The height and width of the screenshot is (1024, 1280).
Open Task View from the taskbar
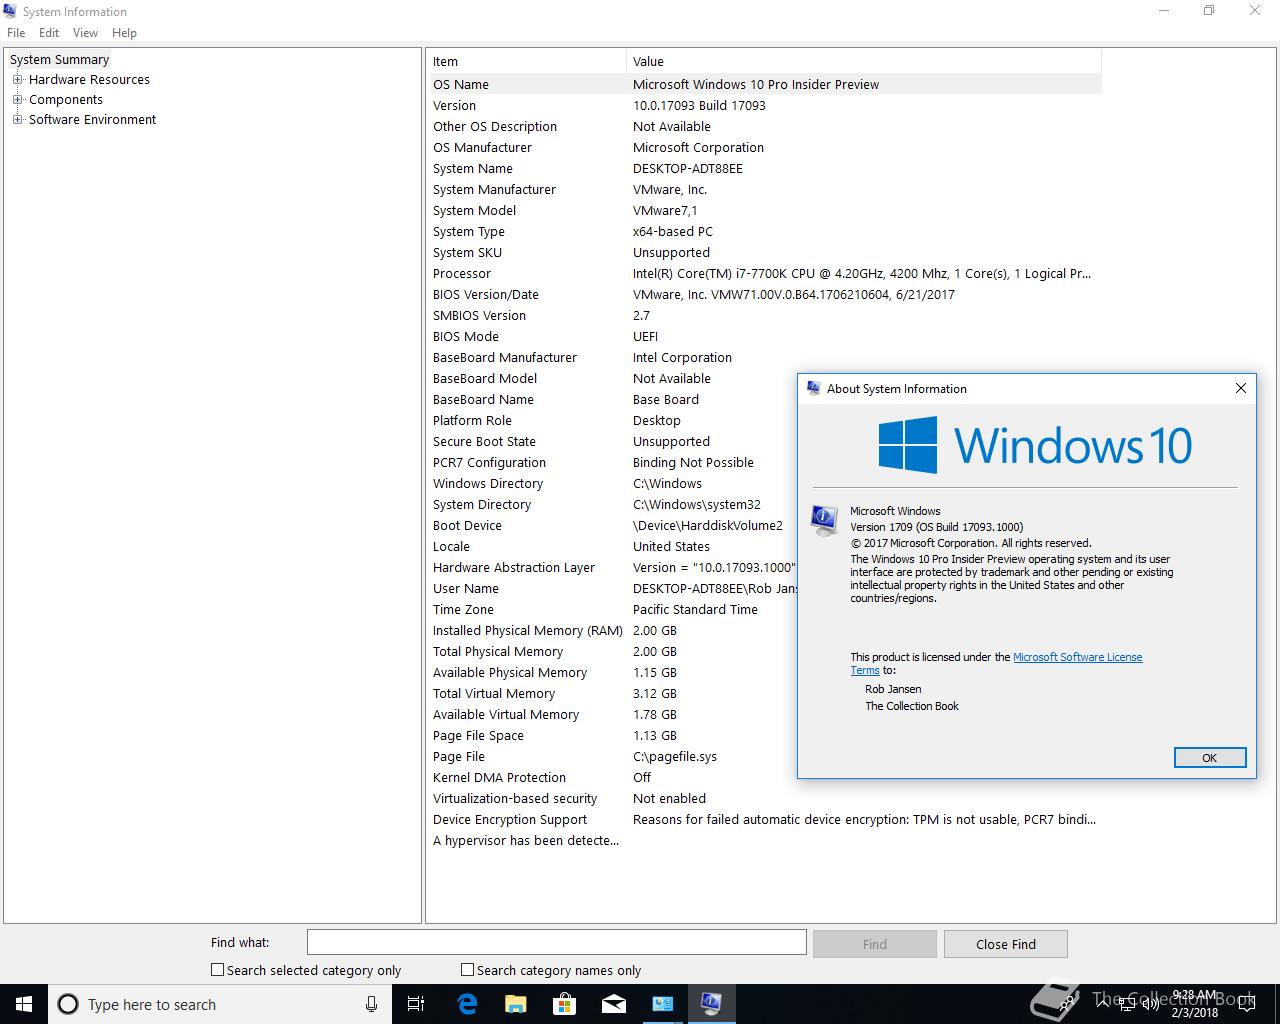coord(416,1004)
